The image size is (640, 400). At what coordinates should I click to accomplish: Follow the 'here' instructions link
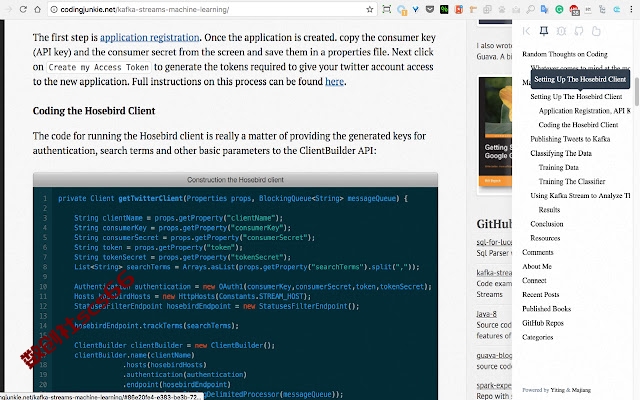(334, 82)
